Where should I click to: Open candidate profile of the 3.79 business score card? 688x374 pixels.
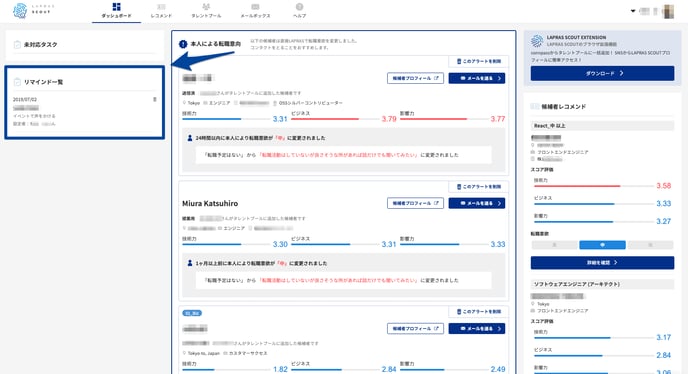[x=415, y=78]
